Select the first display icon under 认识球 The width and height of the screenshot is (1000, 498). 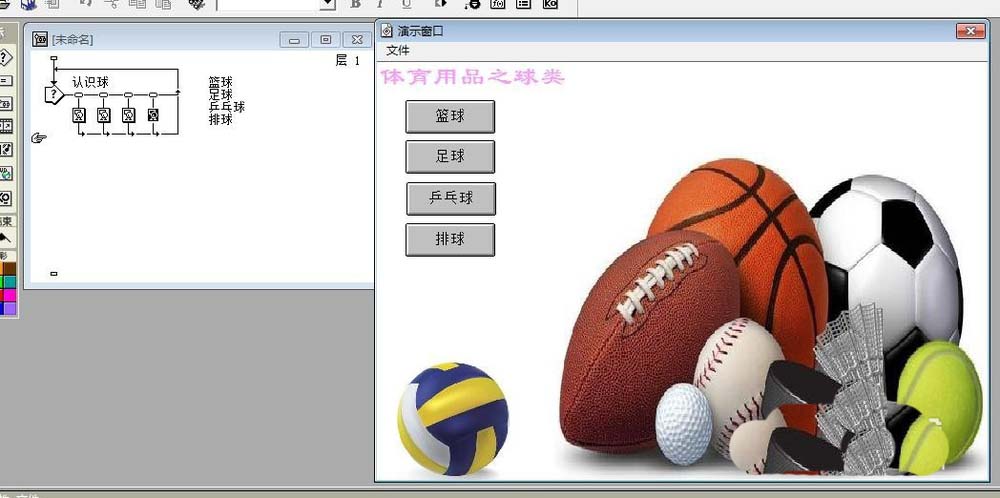(x=78, y=115)
